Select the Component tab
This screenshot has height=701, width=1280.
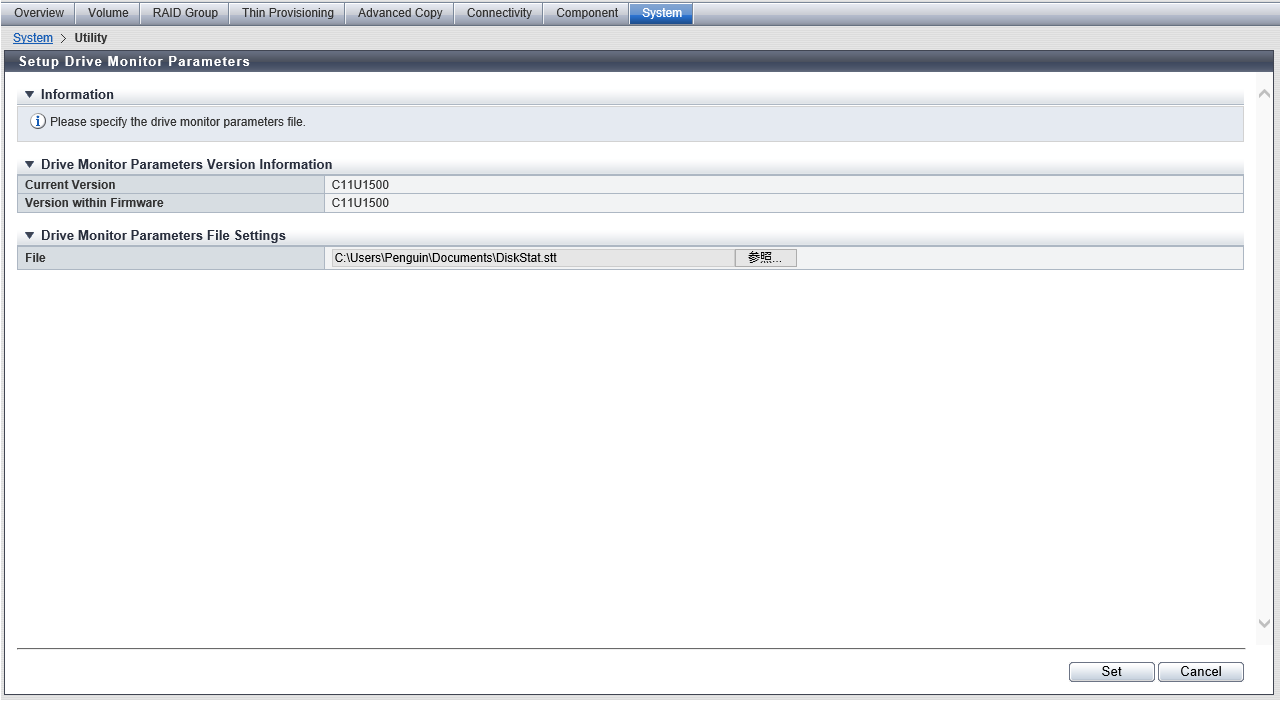pyautogui.click(x=587, y=13)
